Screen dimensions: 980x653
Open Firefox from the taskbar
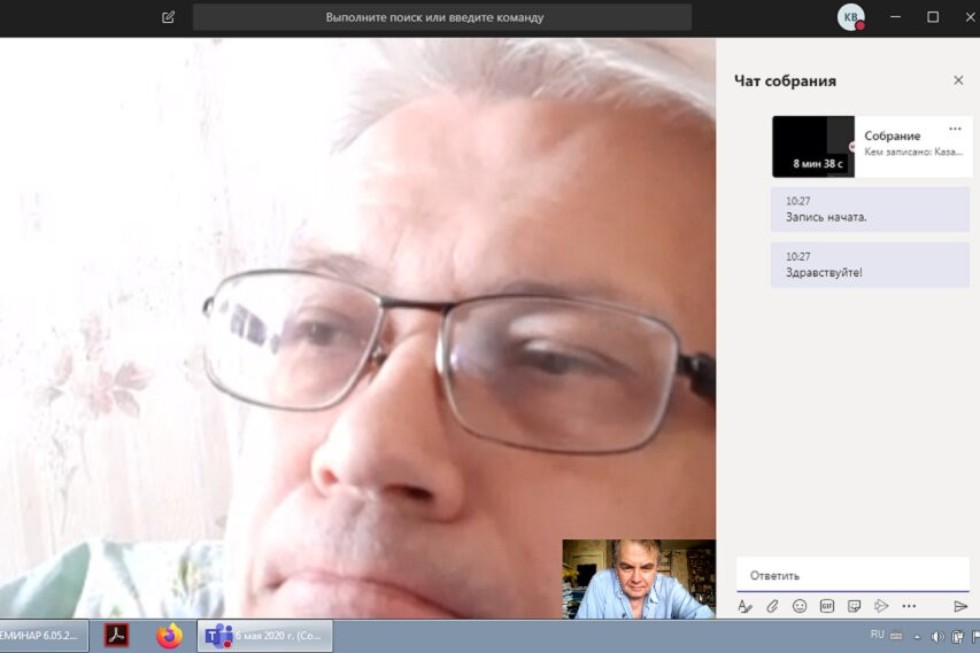170,636
